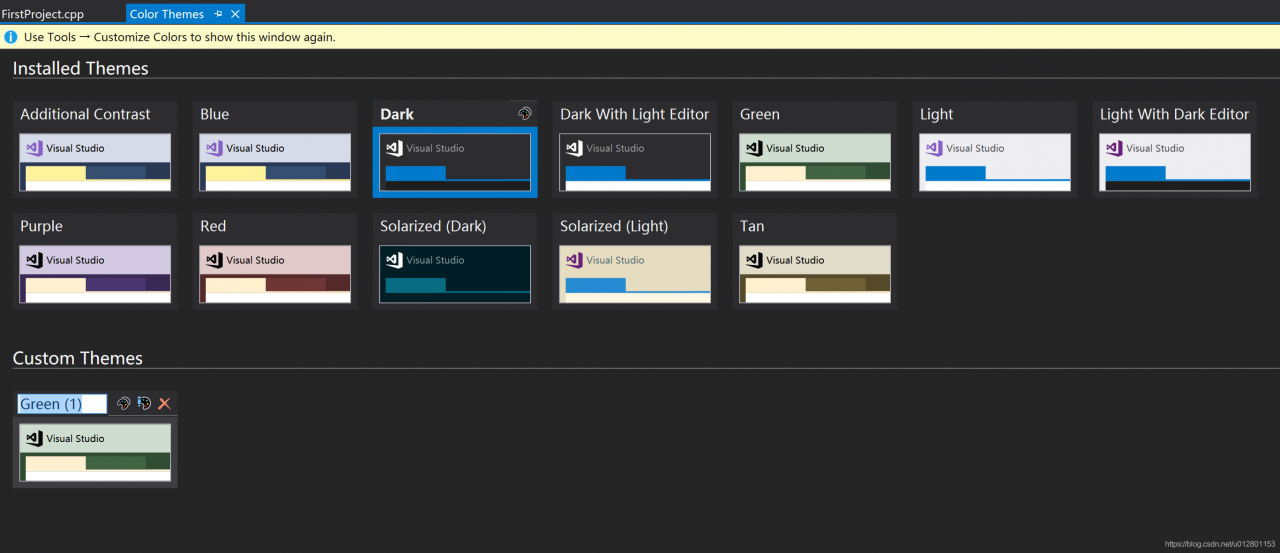This screenshot has width=1280, height=553.
Task: Select the Green (1) custom theme preview
Action: 95,452
